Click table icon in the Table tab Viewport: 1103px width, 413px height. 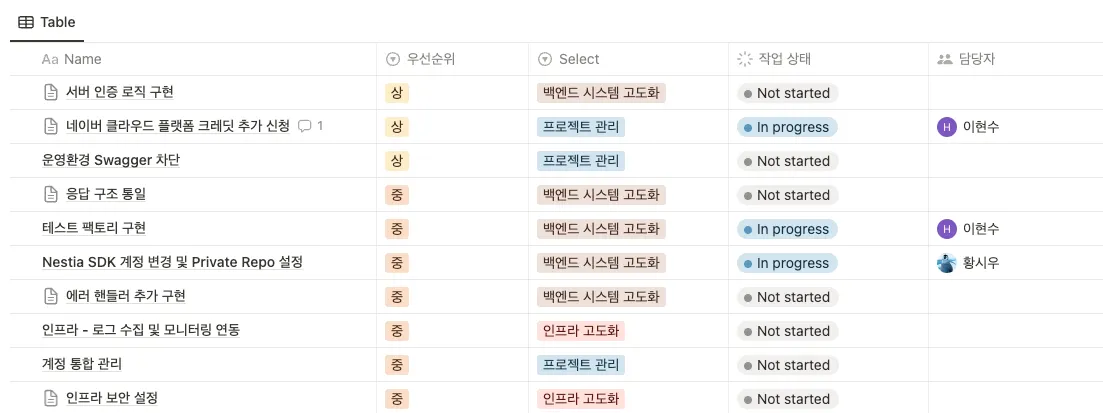[26, 21]
